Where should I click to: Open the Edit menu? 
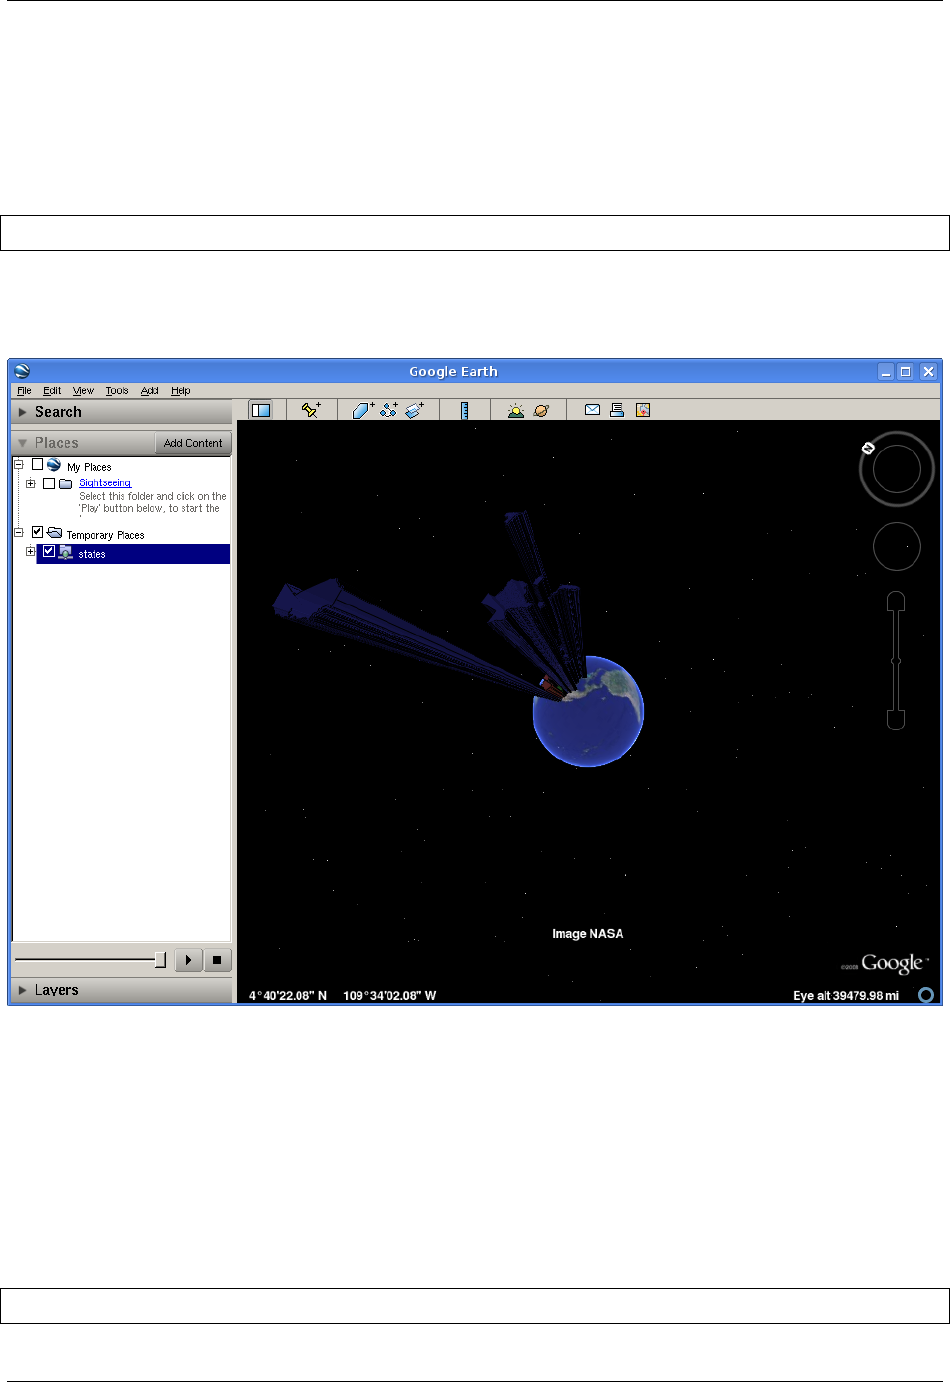(52, 391)
